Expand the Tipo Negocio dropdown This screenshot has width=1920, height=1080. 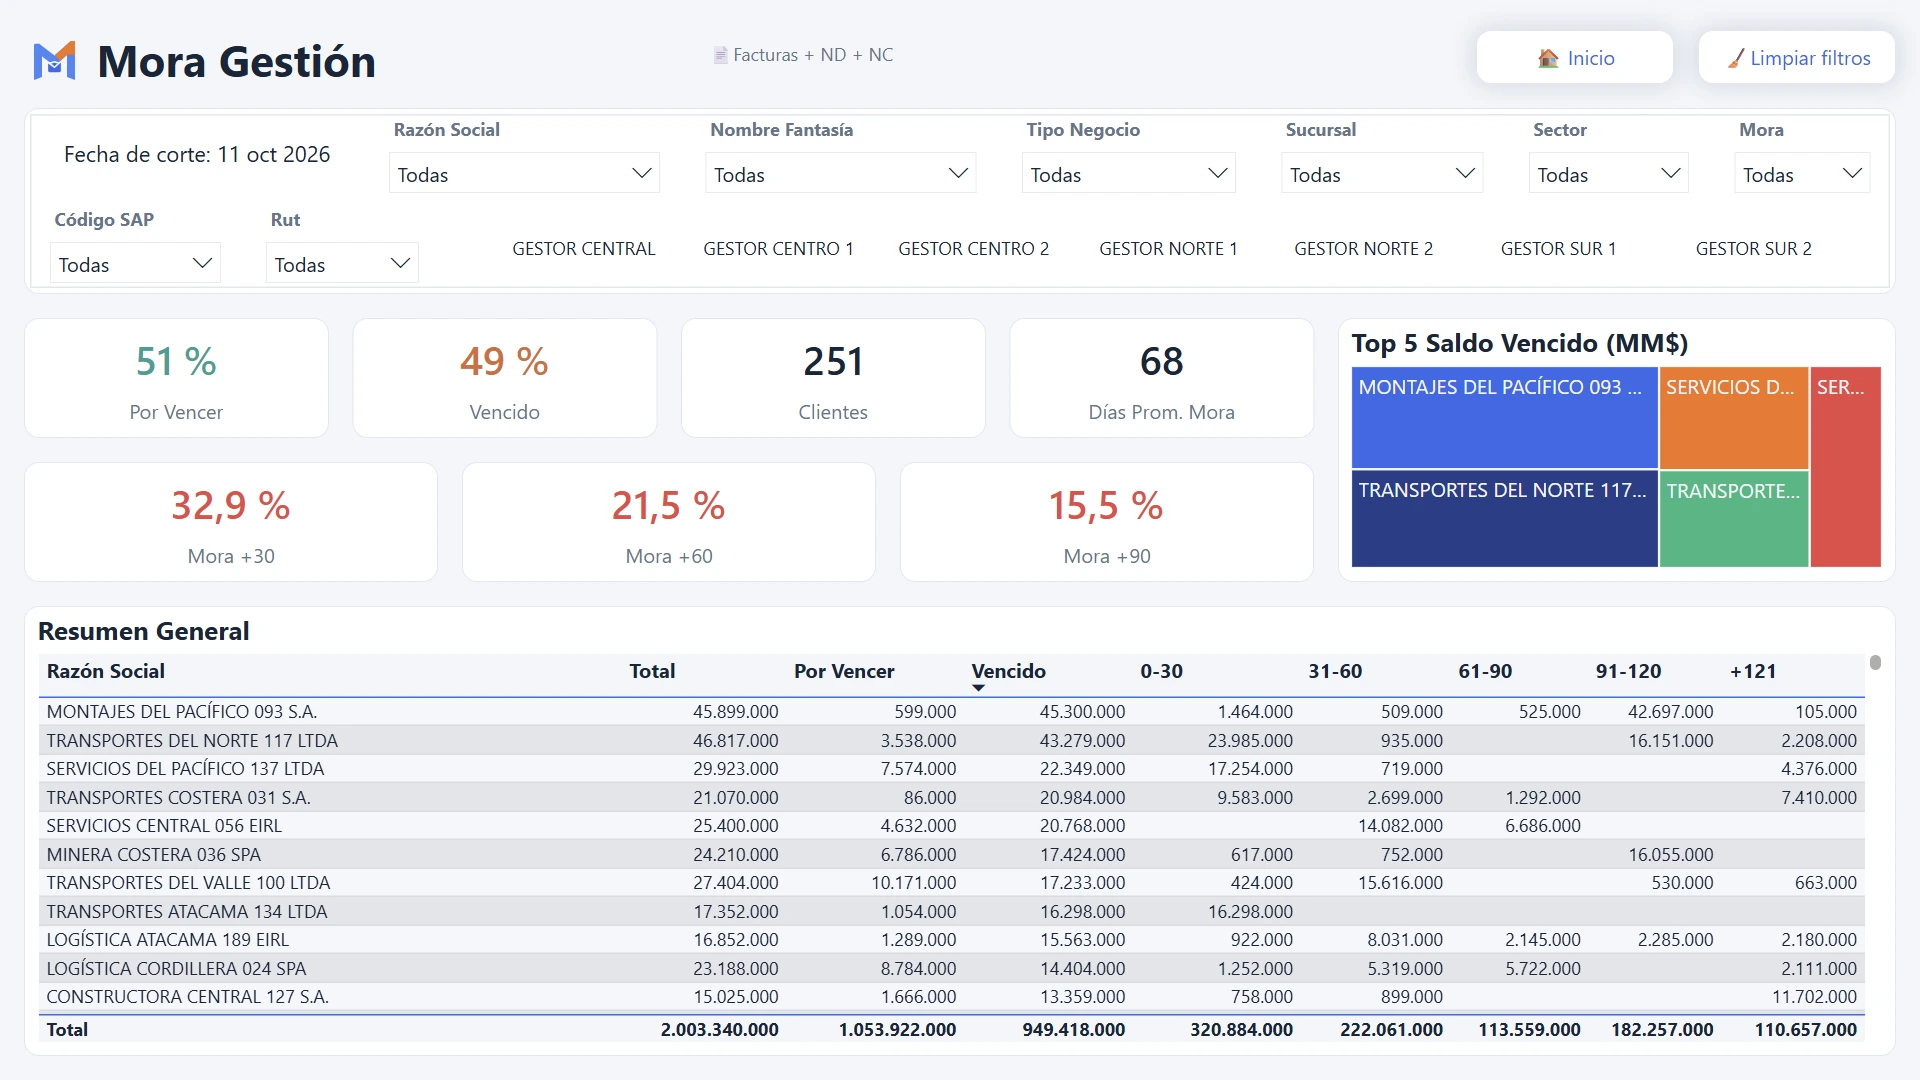pos(1128,174)
